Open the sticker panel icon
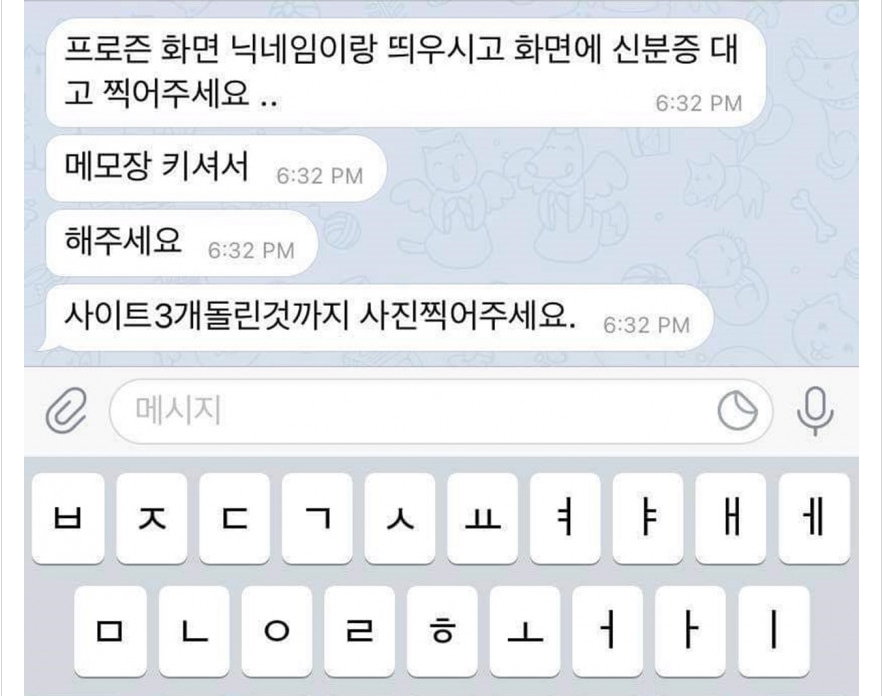 (x=737, y=411)
